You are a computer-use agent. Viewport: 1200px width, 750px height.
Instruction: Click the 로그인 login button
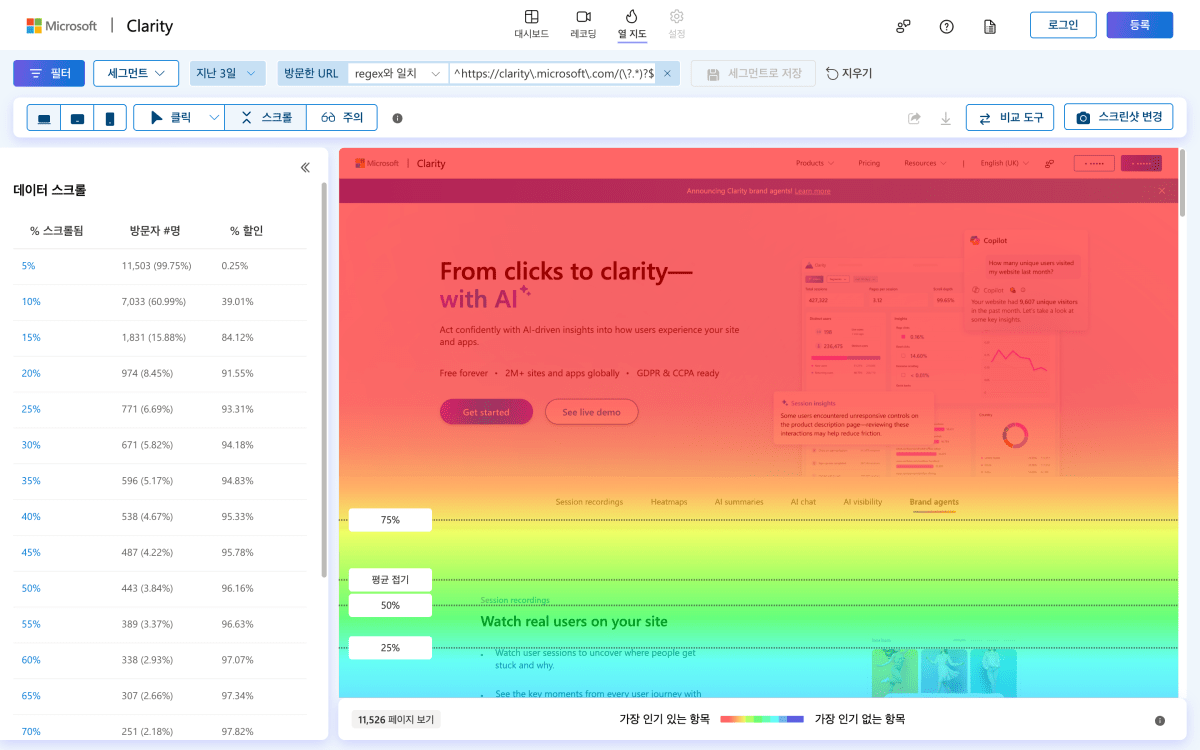[1063, 25]
